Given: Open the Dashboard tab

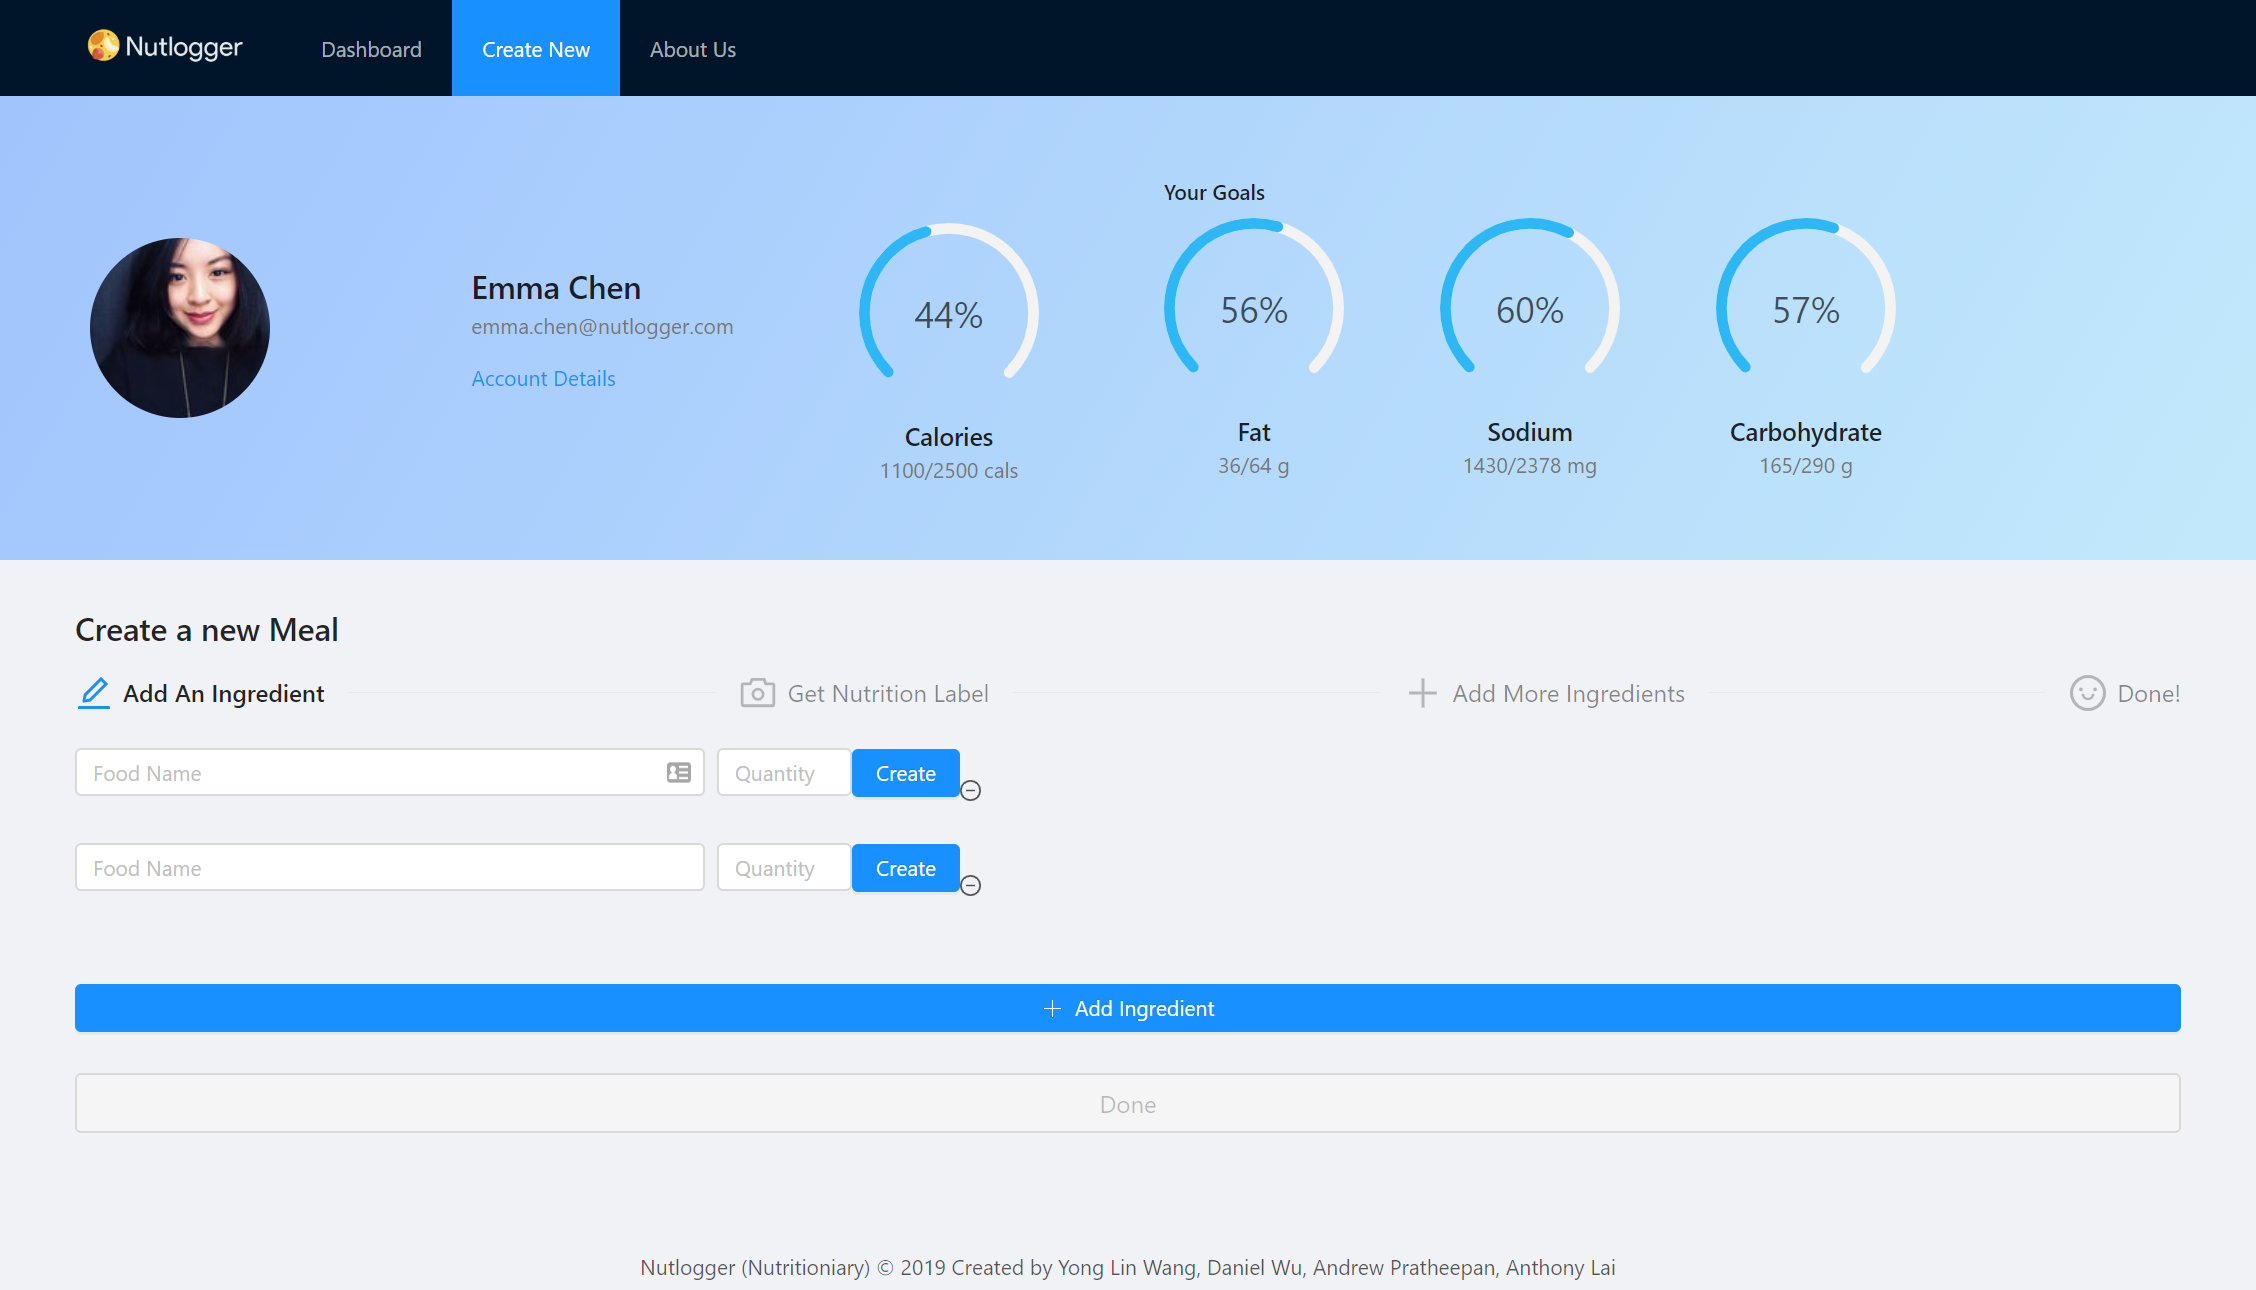Looking at the screenshot, I should (371, 49).
